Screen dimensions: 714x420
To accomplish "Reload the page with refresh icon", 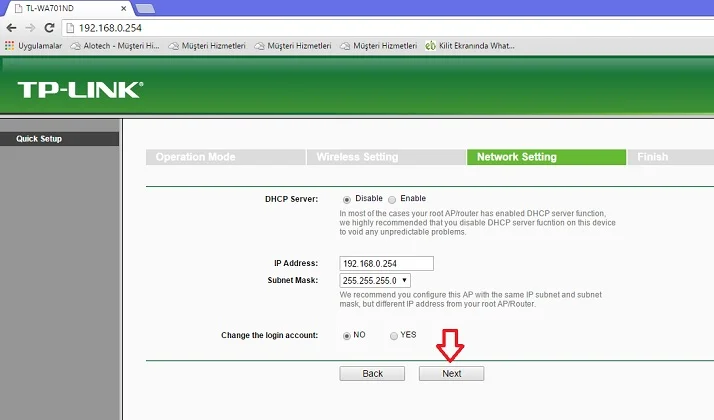I will (x=48, y=27).
